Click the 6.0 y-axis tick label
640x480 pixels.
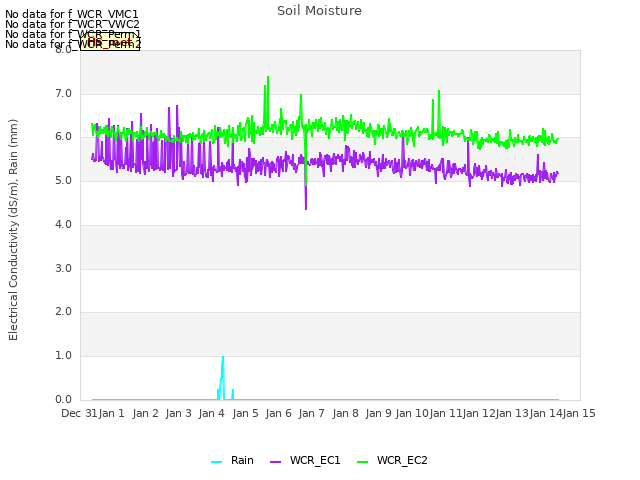pos(63,137)
